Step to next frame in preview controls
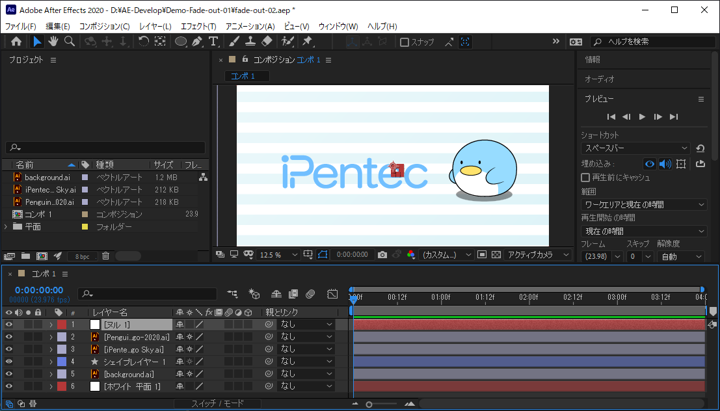This screenshot has height=411, width=720. (658, 117)
